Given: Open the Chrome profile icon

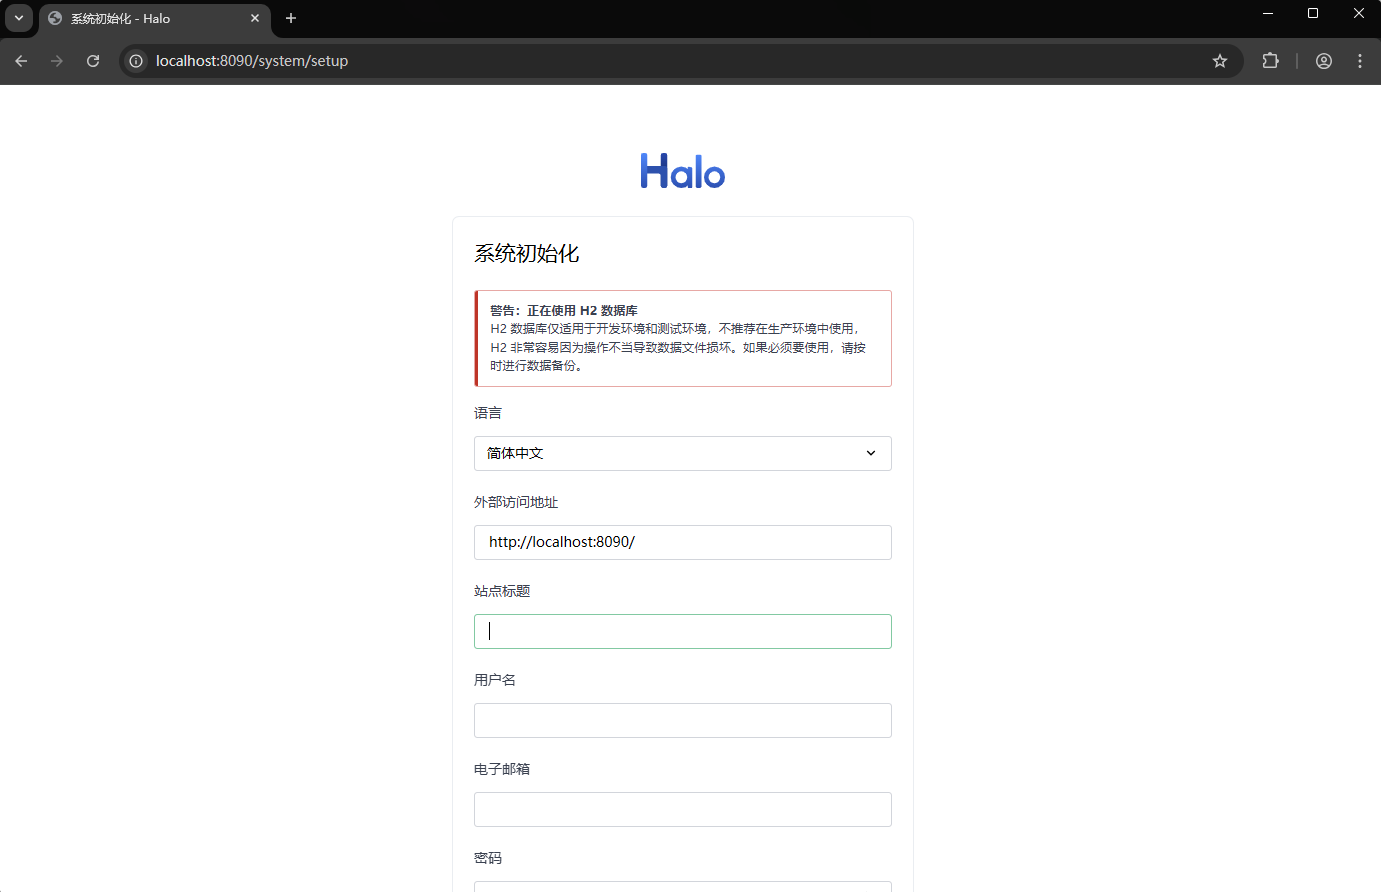Looking at the screenshot, I should click(1324, 61).
